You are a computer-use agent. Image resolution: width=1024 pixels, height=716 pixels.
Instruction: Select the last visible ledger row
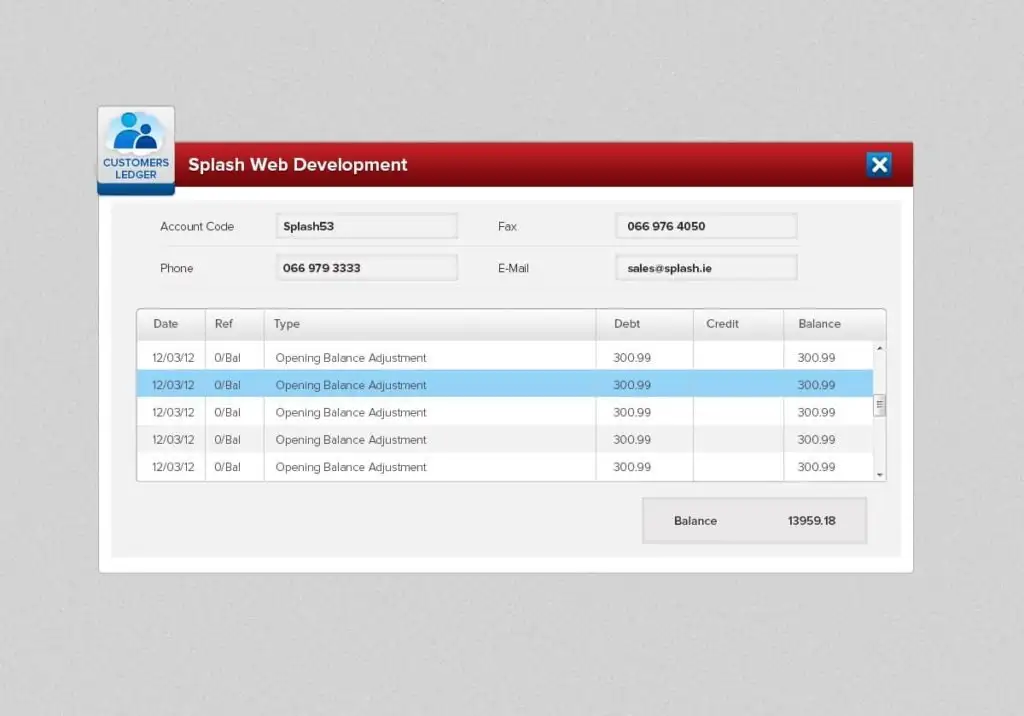(x=505, y=467)
